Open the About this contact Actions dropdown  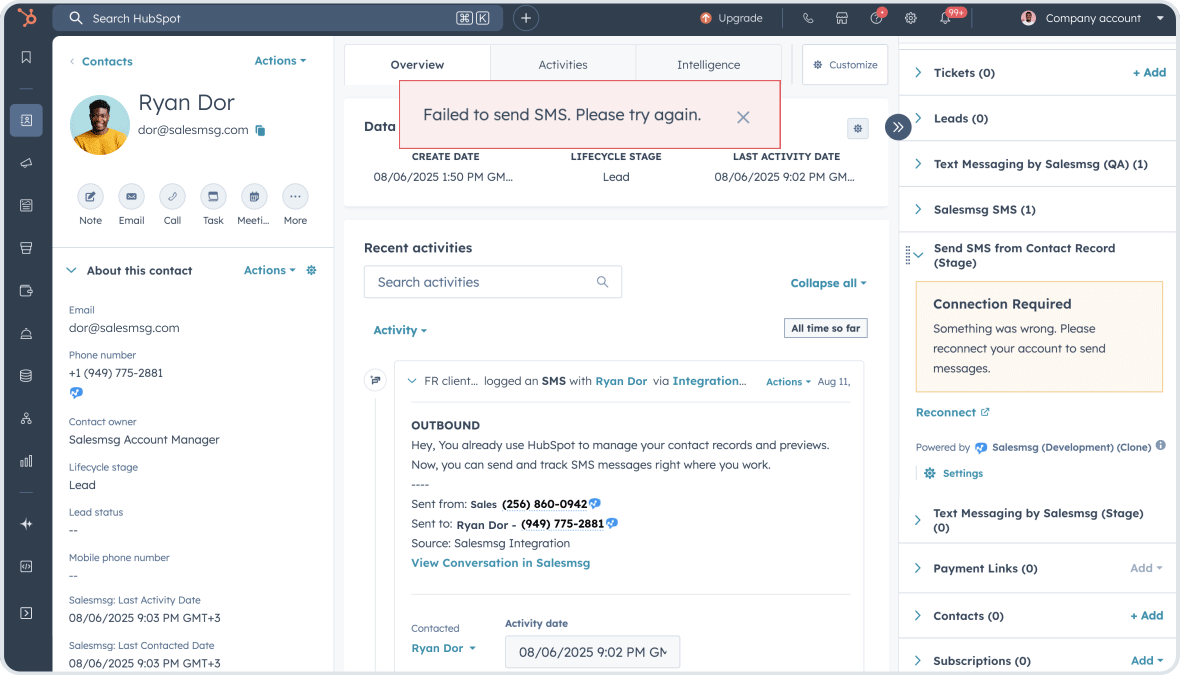click(269, 270)
